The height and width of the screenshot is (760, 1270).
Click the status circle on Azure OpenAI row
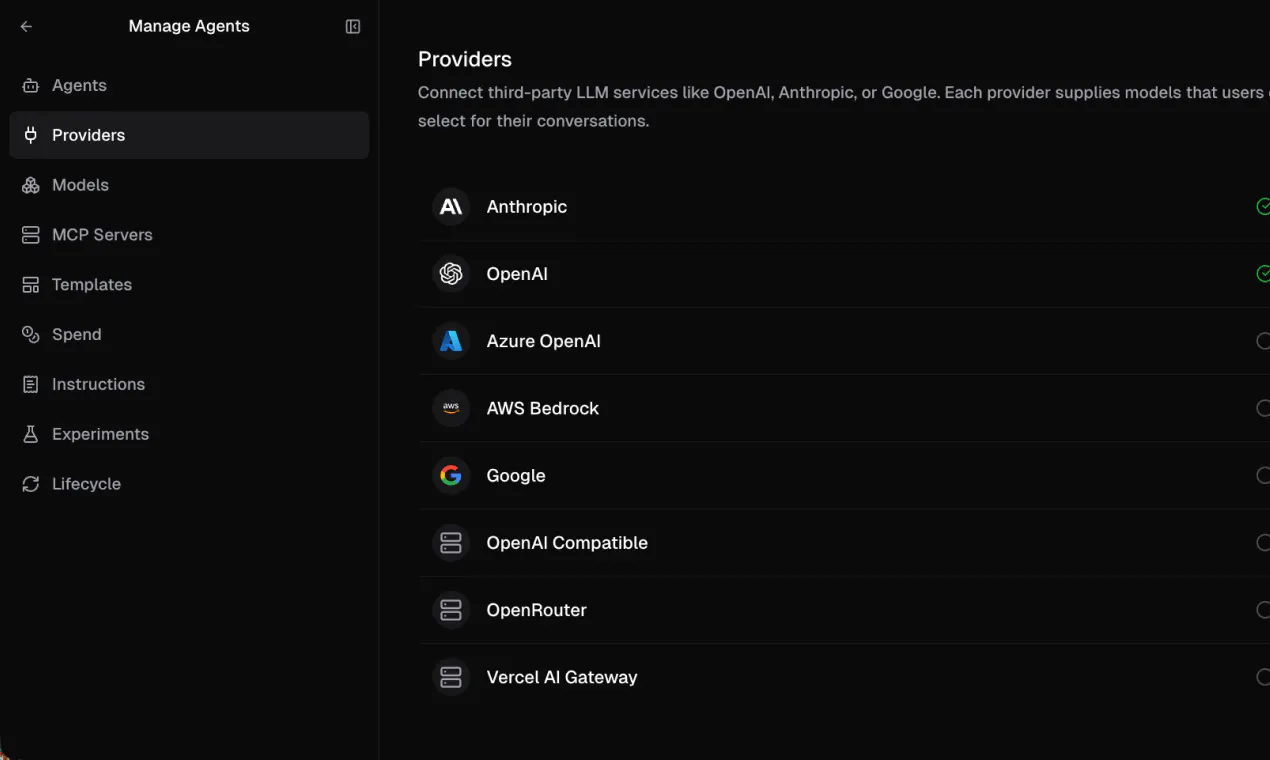point(1263,341)
